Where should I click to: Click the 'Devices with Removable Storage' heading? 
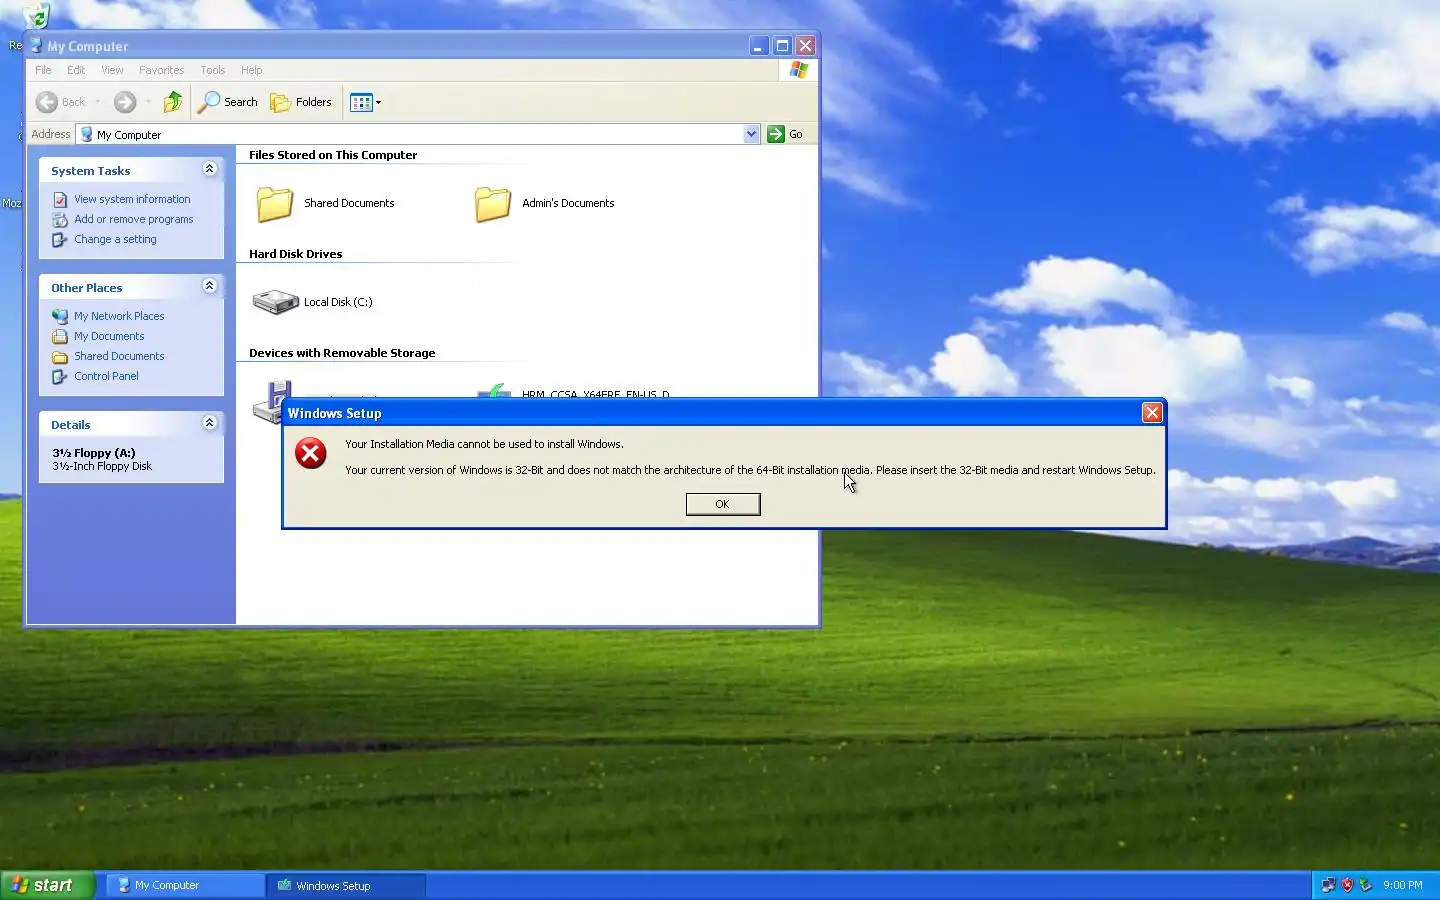[x=342, y=353]
